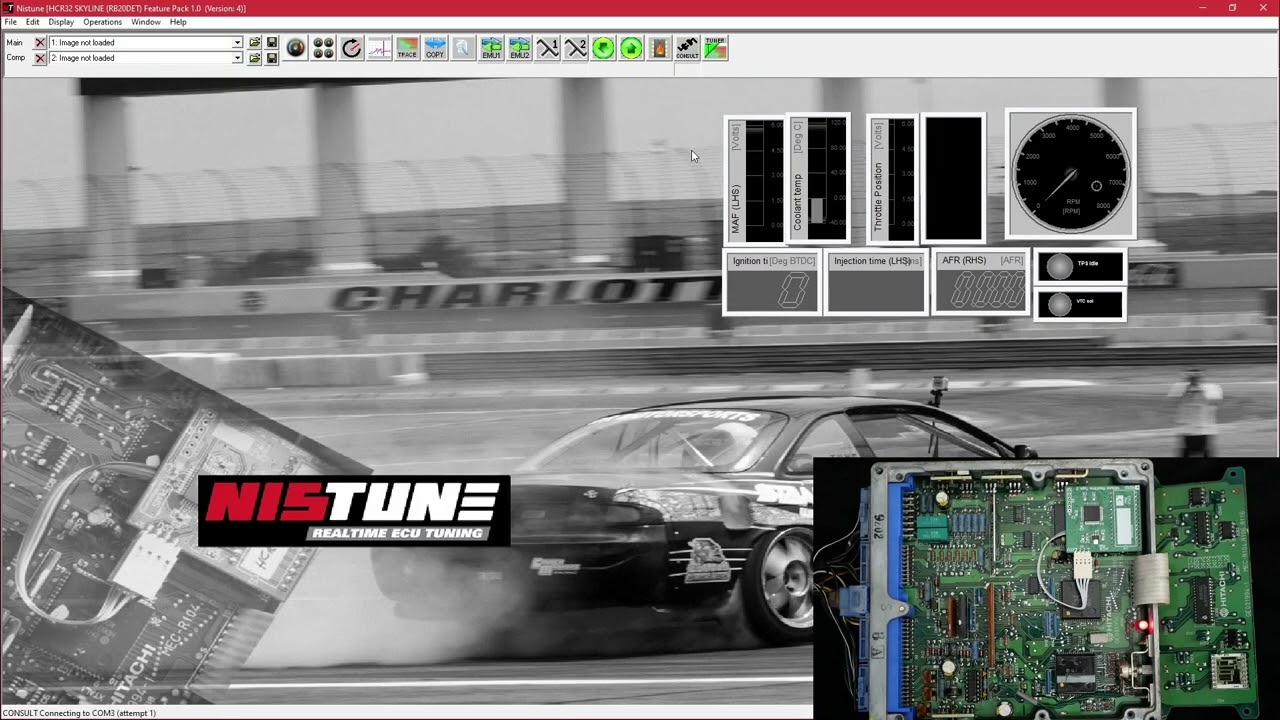Click the crossed arrows 2 icon

click(575, 48)
